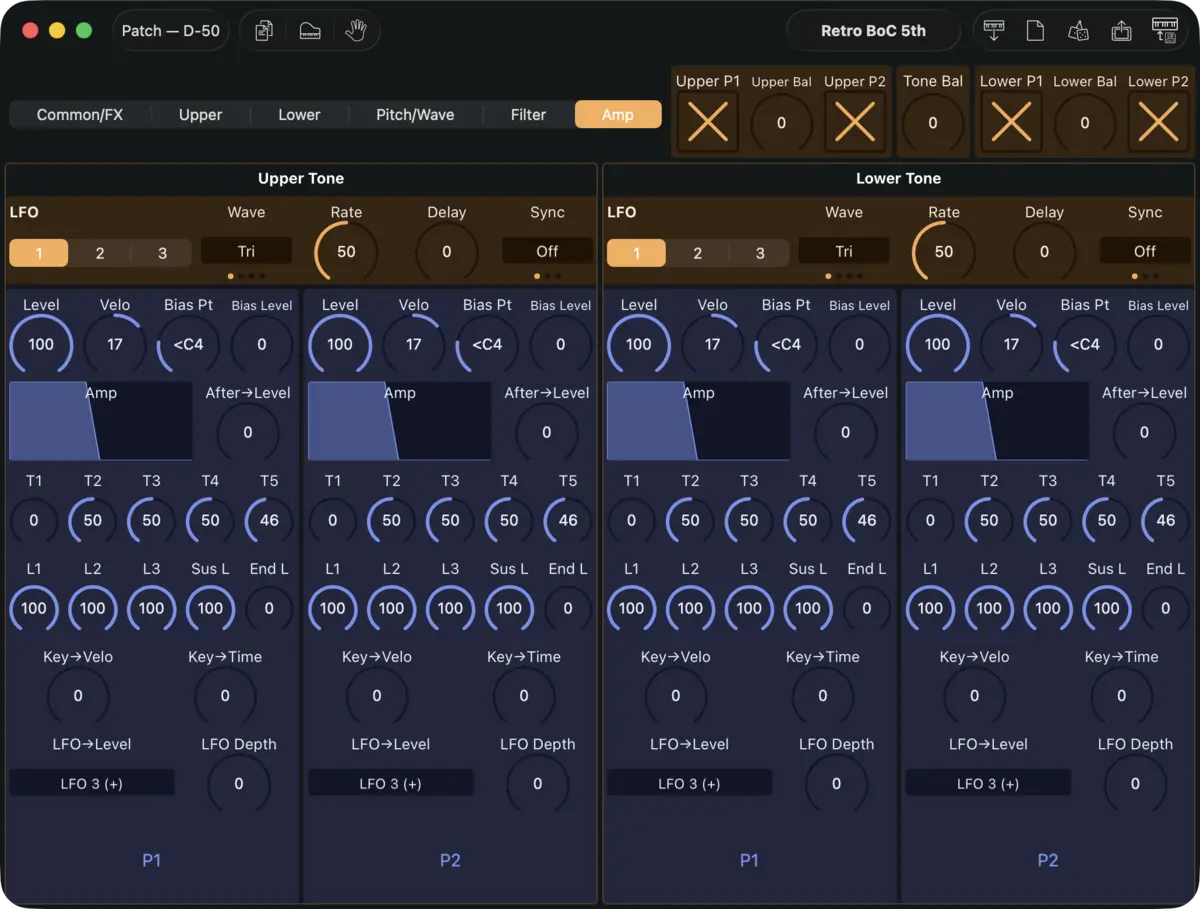
Task: Click Upper Tone P1 Level knob
Action: (x=41, y=344)
